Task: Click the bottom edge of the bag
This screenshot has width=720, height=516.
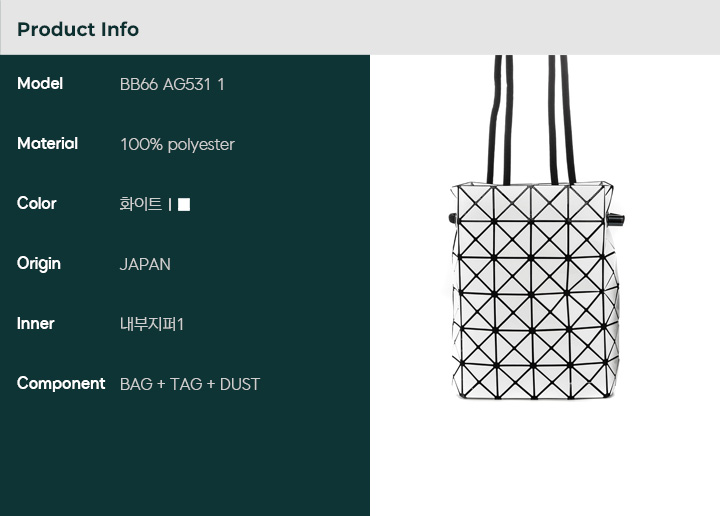Action: pos(536,396)
